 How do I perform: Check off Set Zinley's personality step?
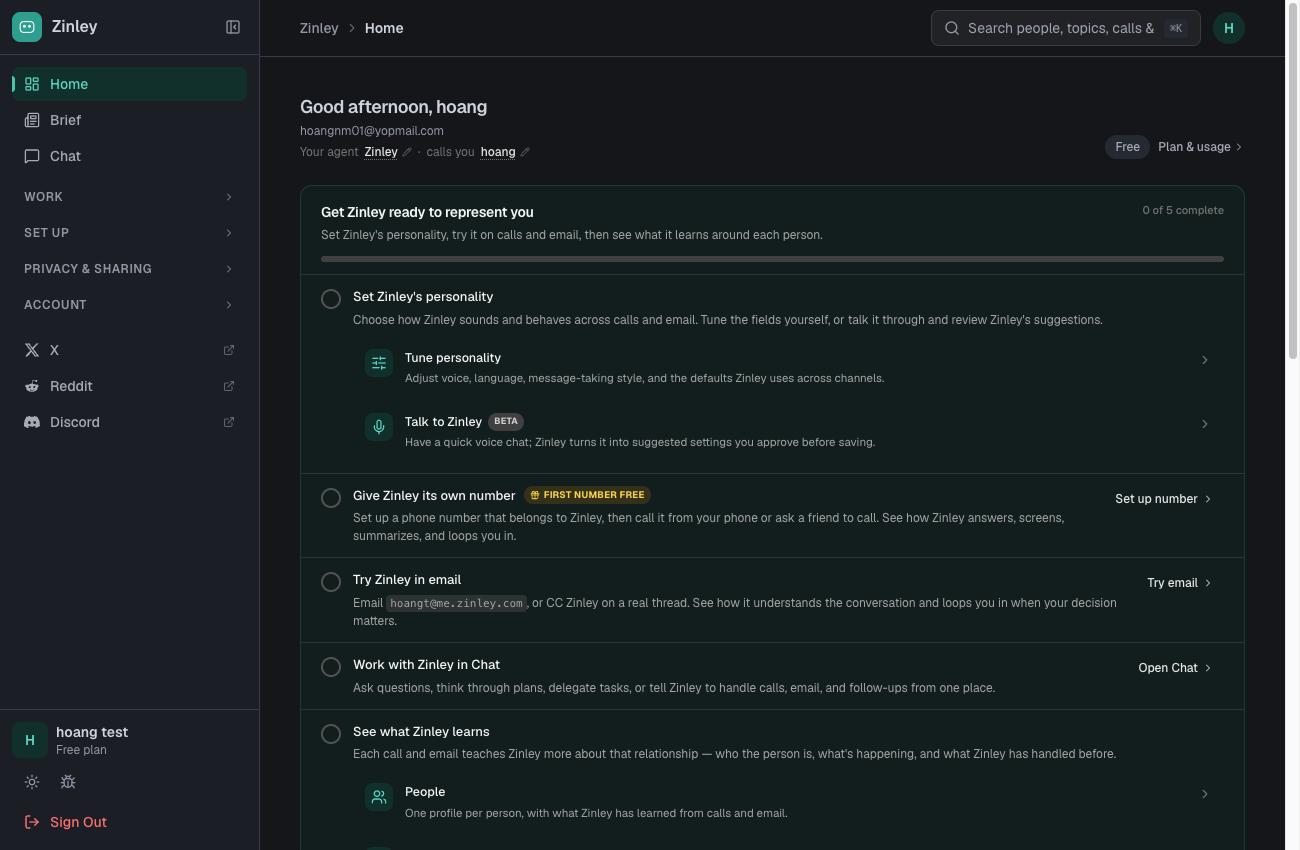331,299
